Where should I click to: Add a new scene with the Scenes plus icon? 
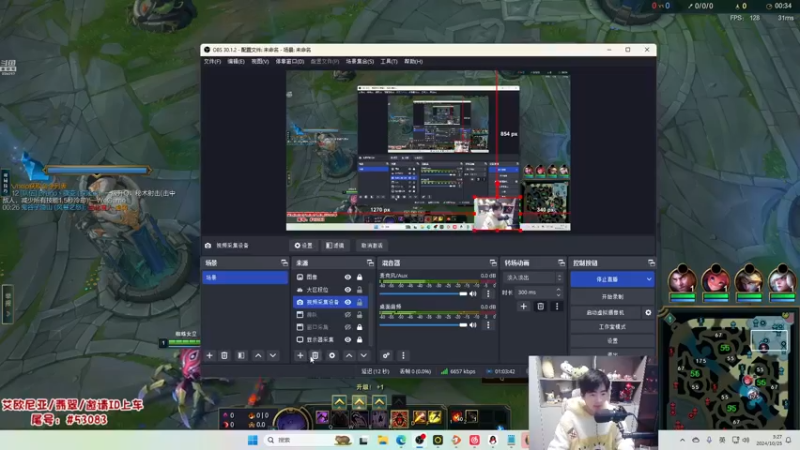coord(209,355)
